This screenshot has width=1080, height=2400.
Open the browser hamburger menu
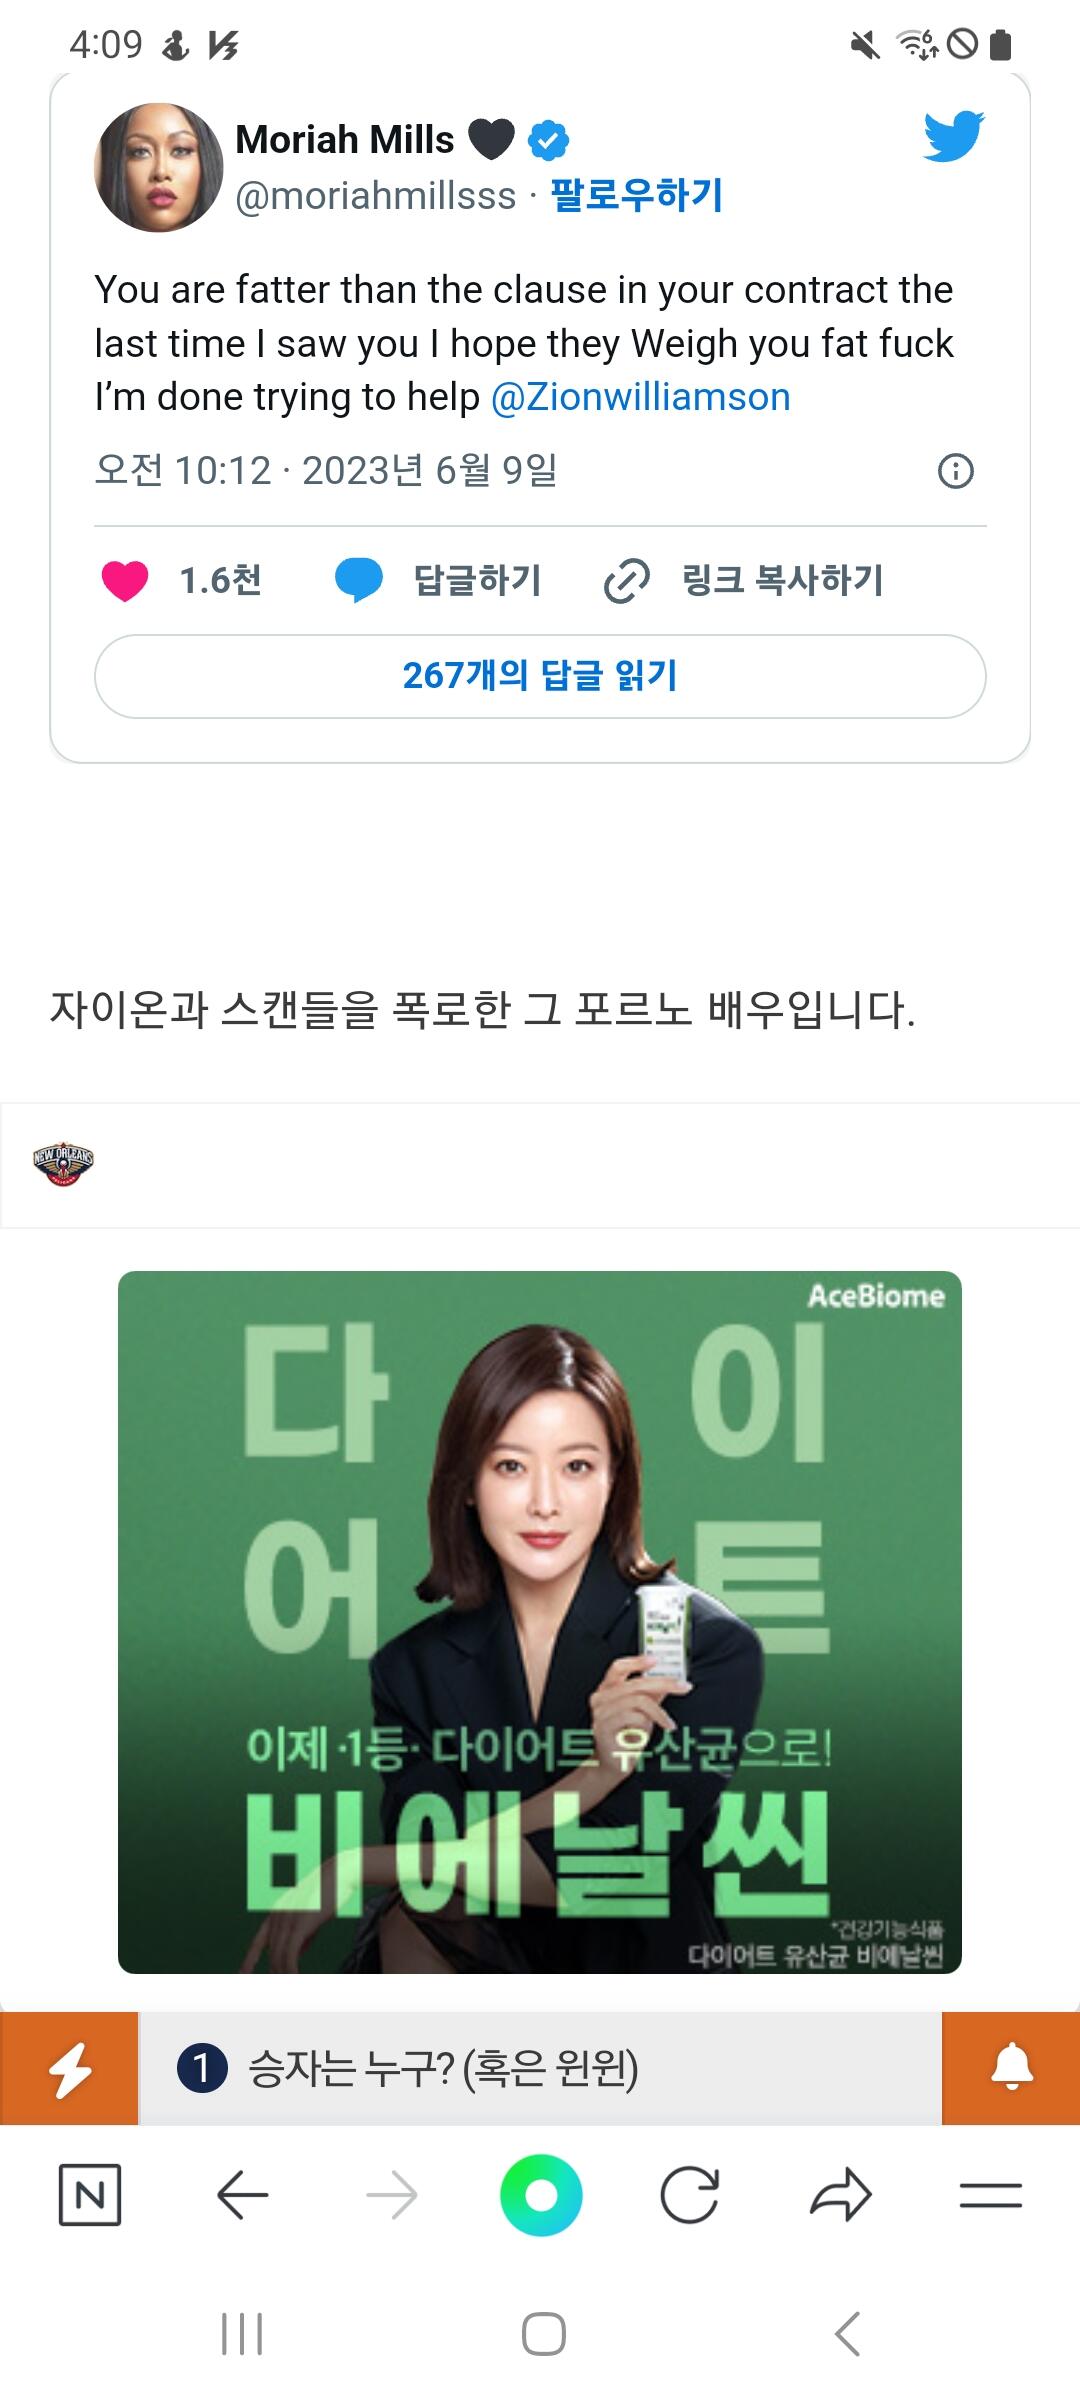click(x=991, y=2195)
